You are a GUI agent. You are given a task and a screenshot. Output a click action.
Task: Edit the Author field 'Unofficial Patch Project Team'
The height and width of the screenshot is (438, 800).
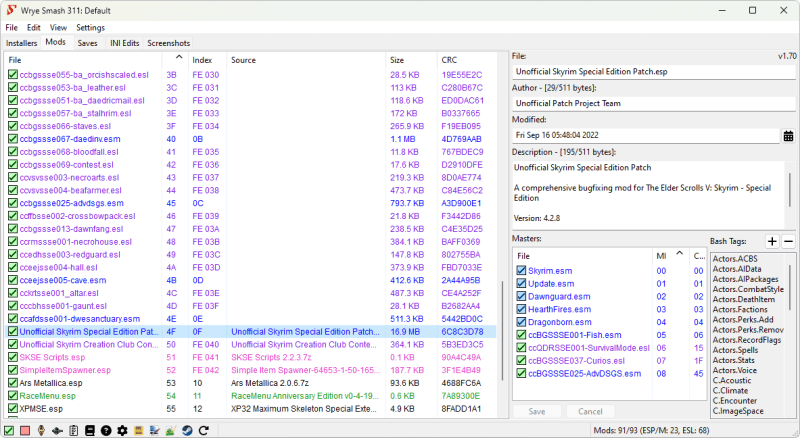click(654, 104)
